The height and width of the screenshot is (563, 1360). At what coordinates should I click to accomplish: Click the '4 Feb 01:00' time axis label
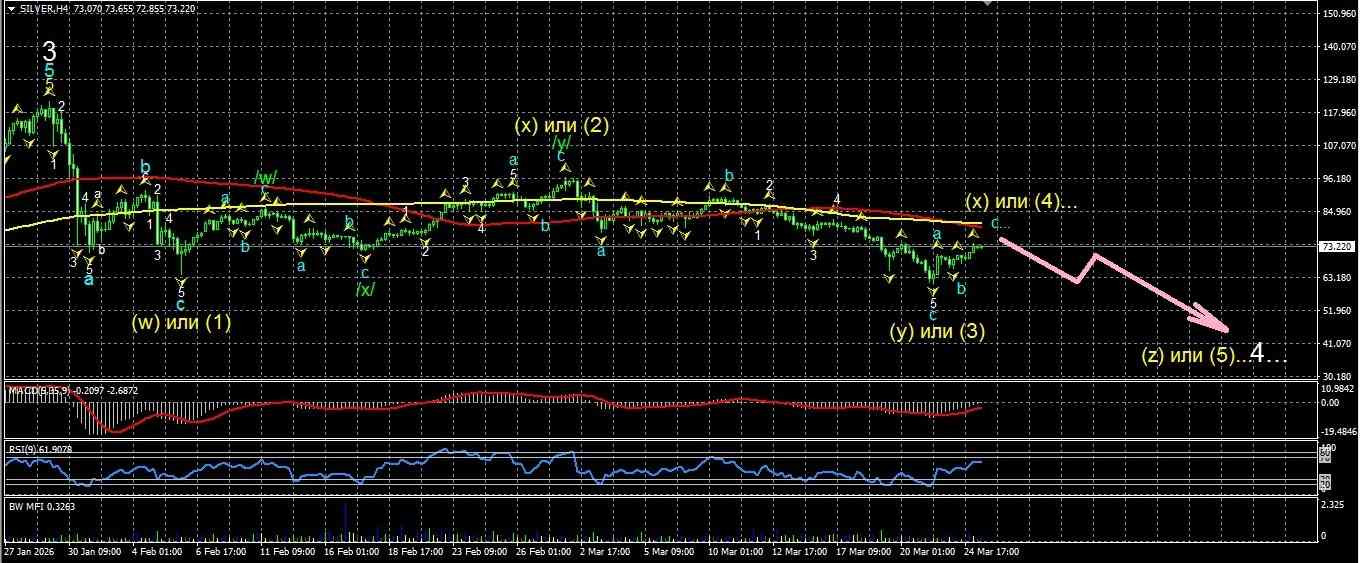158,551
